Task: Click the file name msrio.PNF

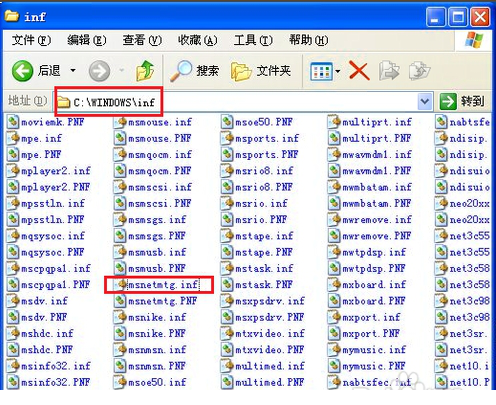Action: click(x=261, y=220)
